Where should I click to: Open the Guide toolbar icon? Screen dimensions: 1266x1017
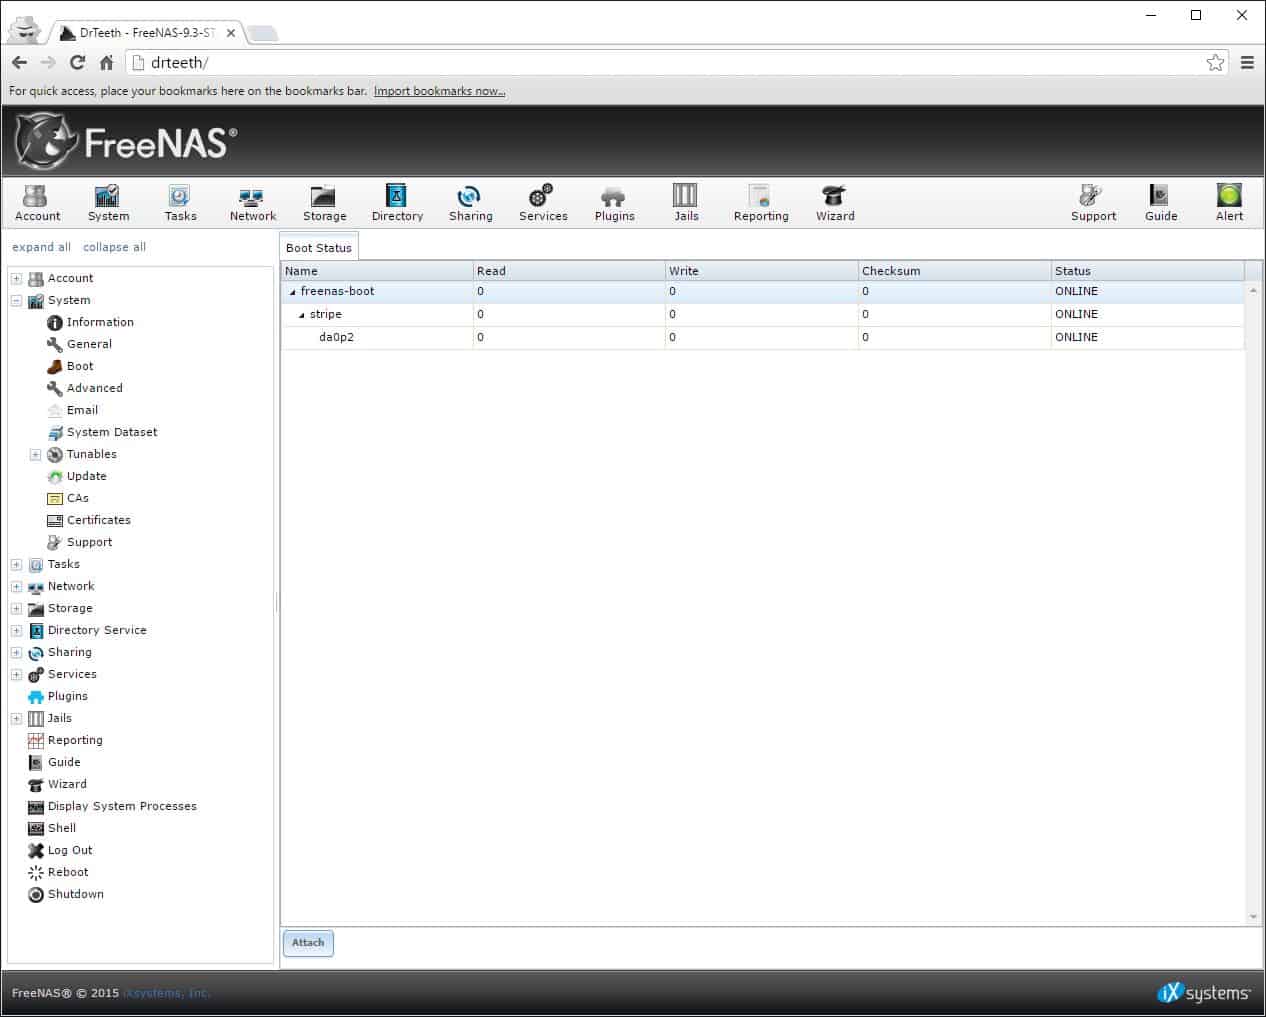coord(1161,203)
